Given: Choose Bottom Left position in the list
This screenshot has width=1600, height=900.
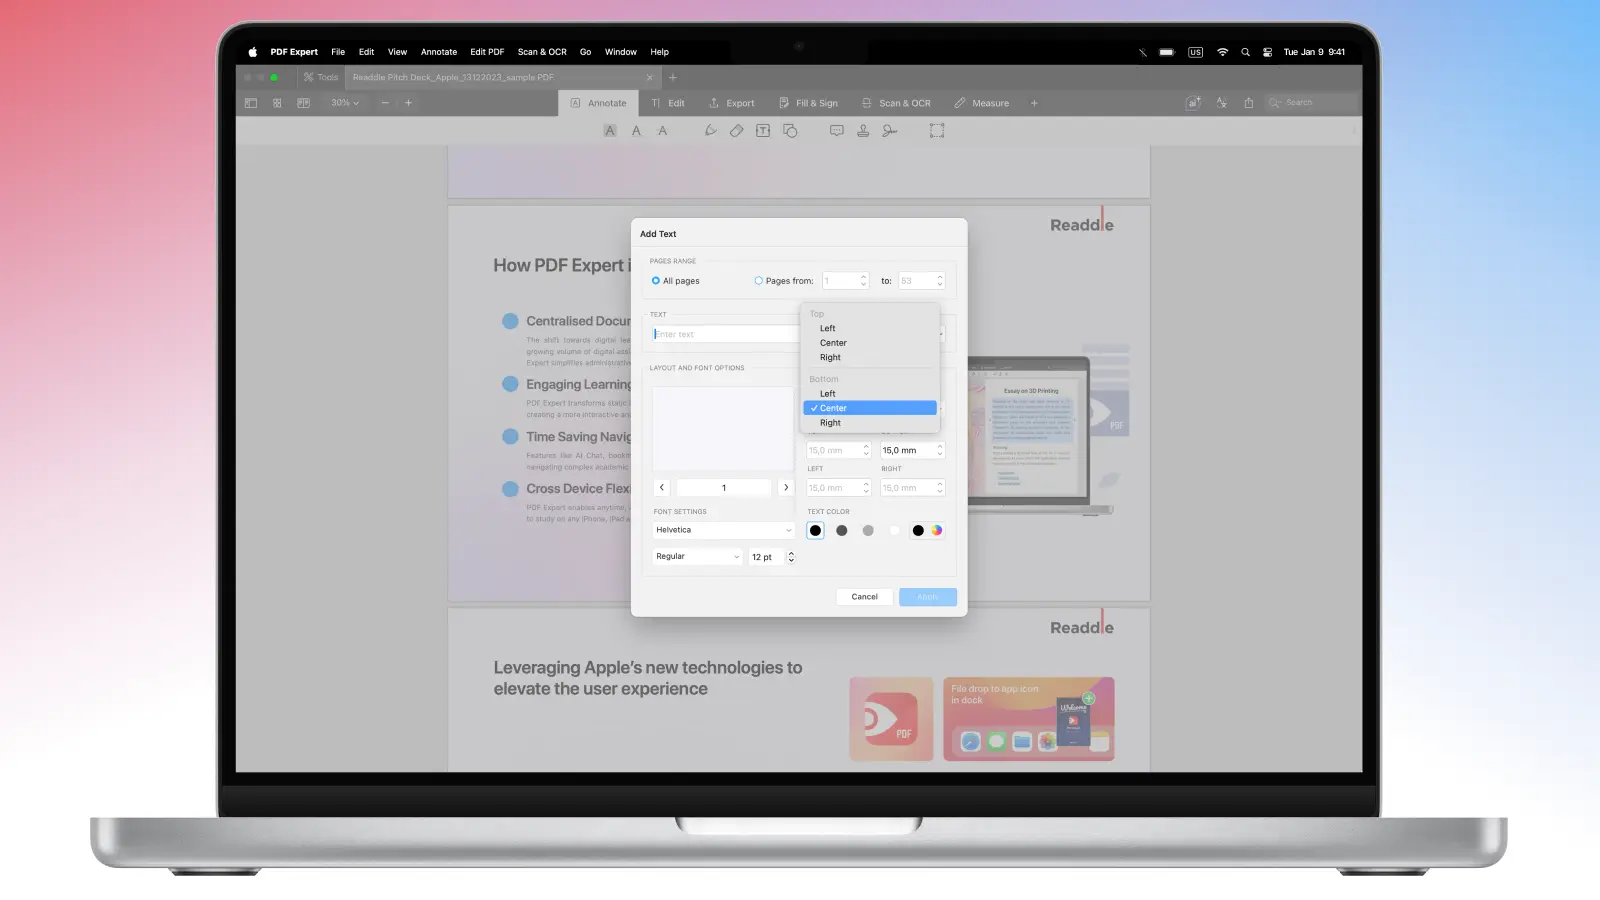Looking at the screenshot, I should (x=828, y=394).
